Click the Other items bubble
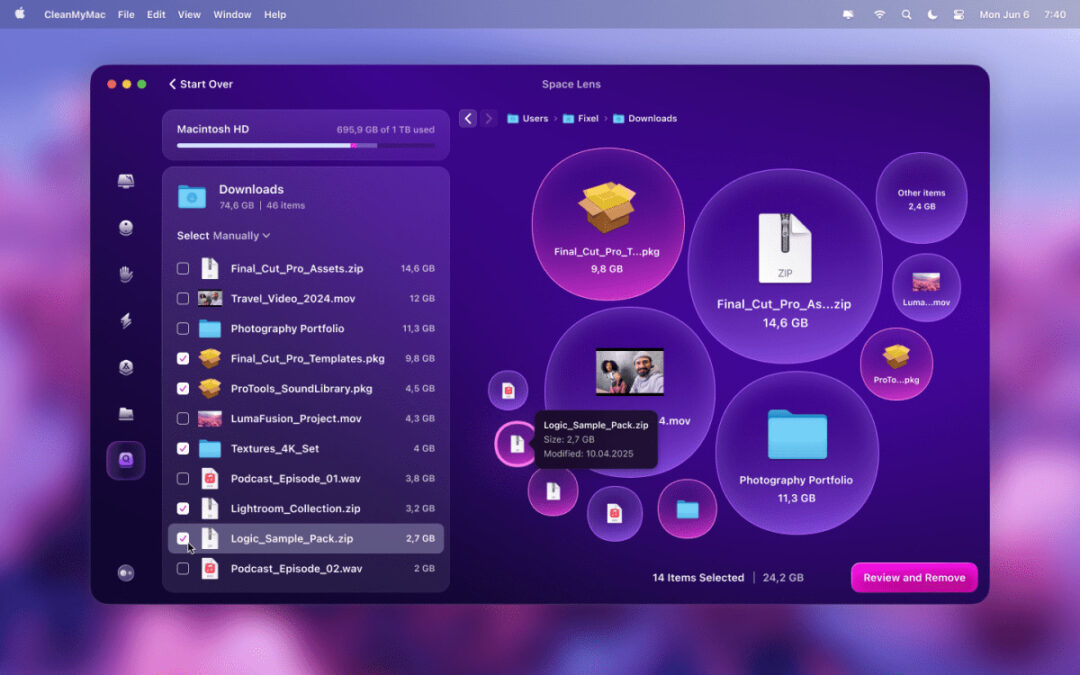1080x675 pixels. [x=921, y=198]
